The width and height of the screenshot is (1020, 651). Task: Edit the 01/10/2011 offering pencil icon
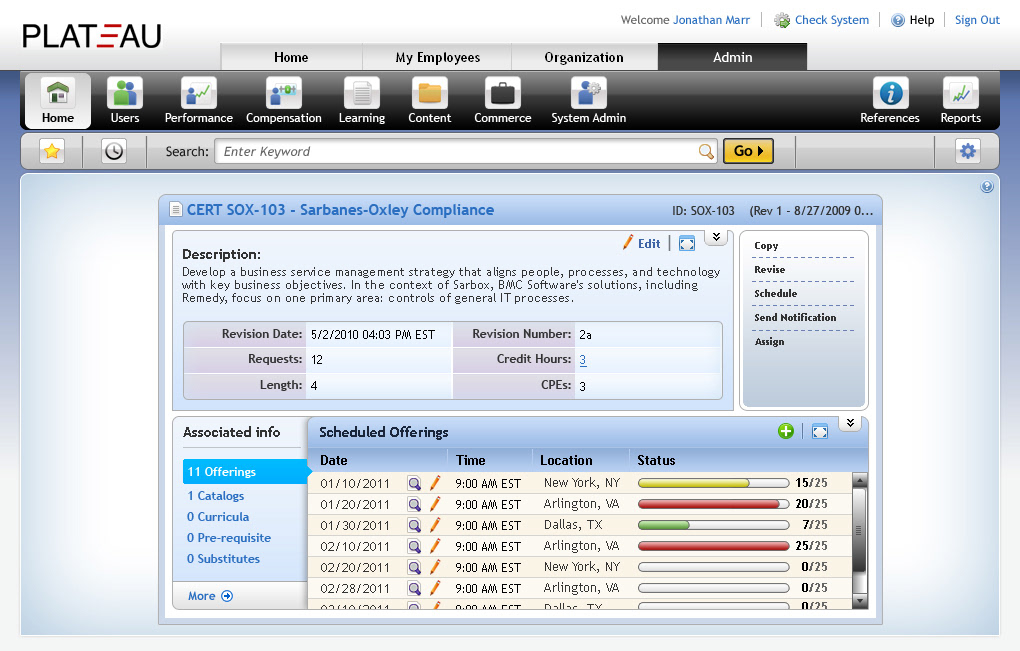[435, 483]
